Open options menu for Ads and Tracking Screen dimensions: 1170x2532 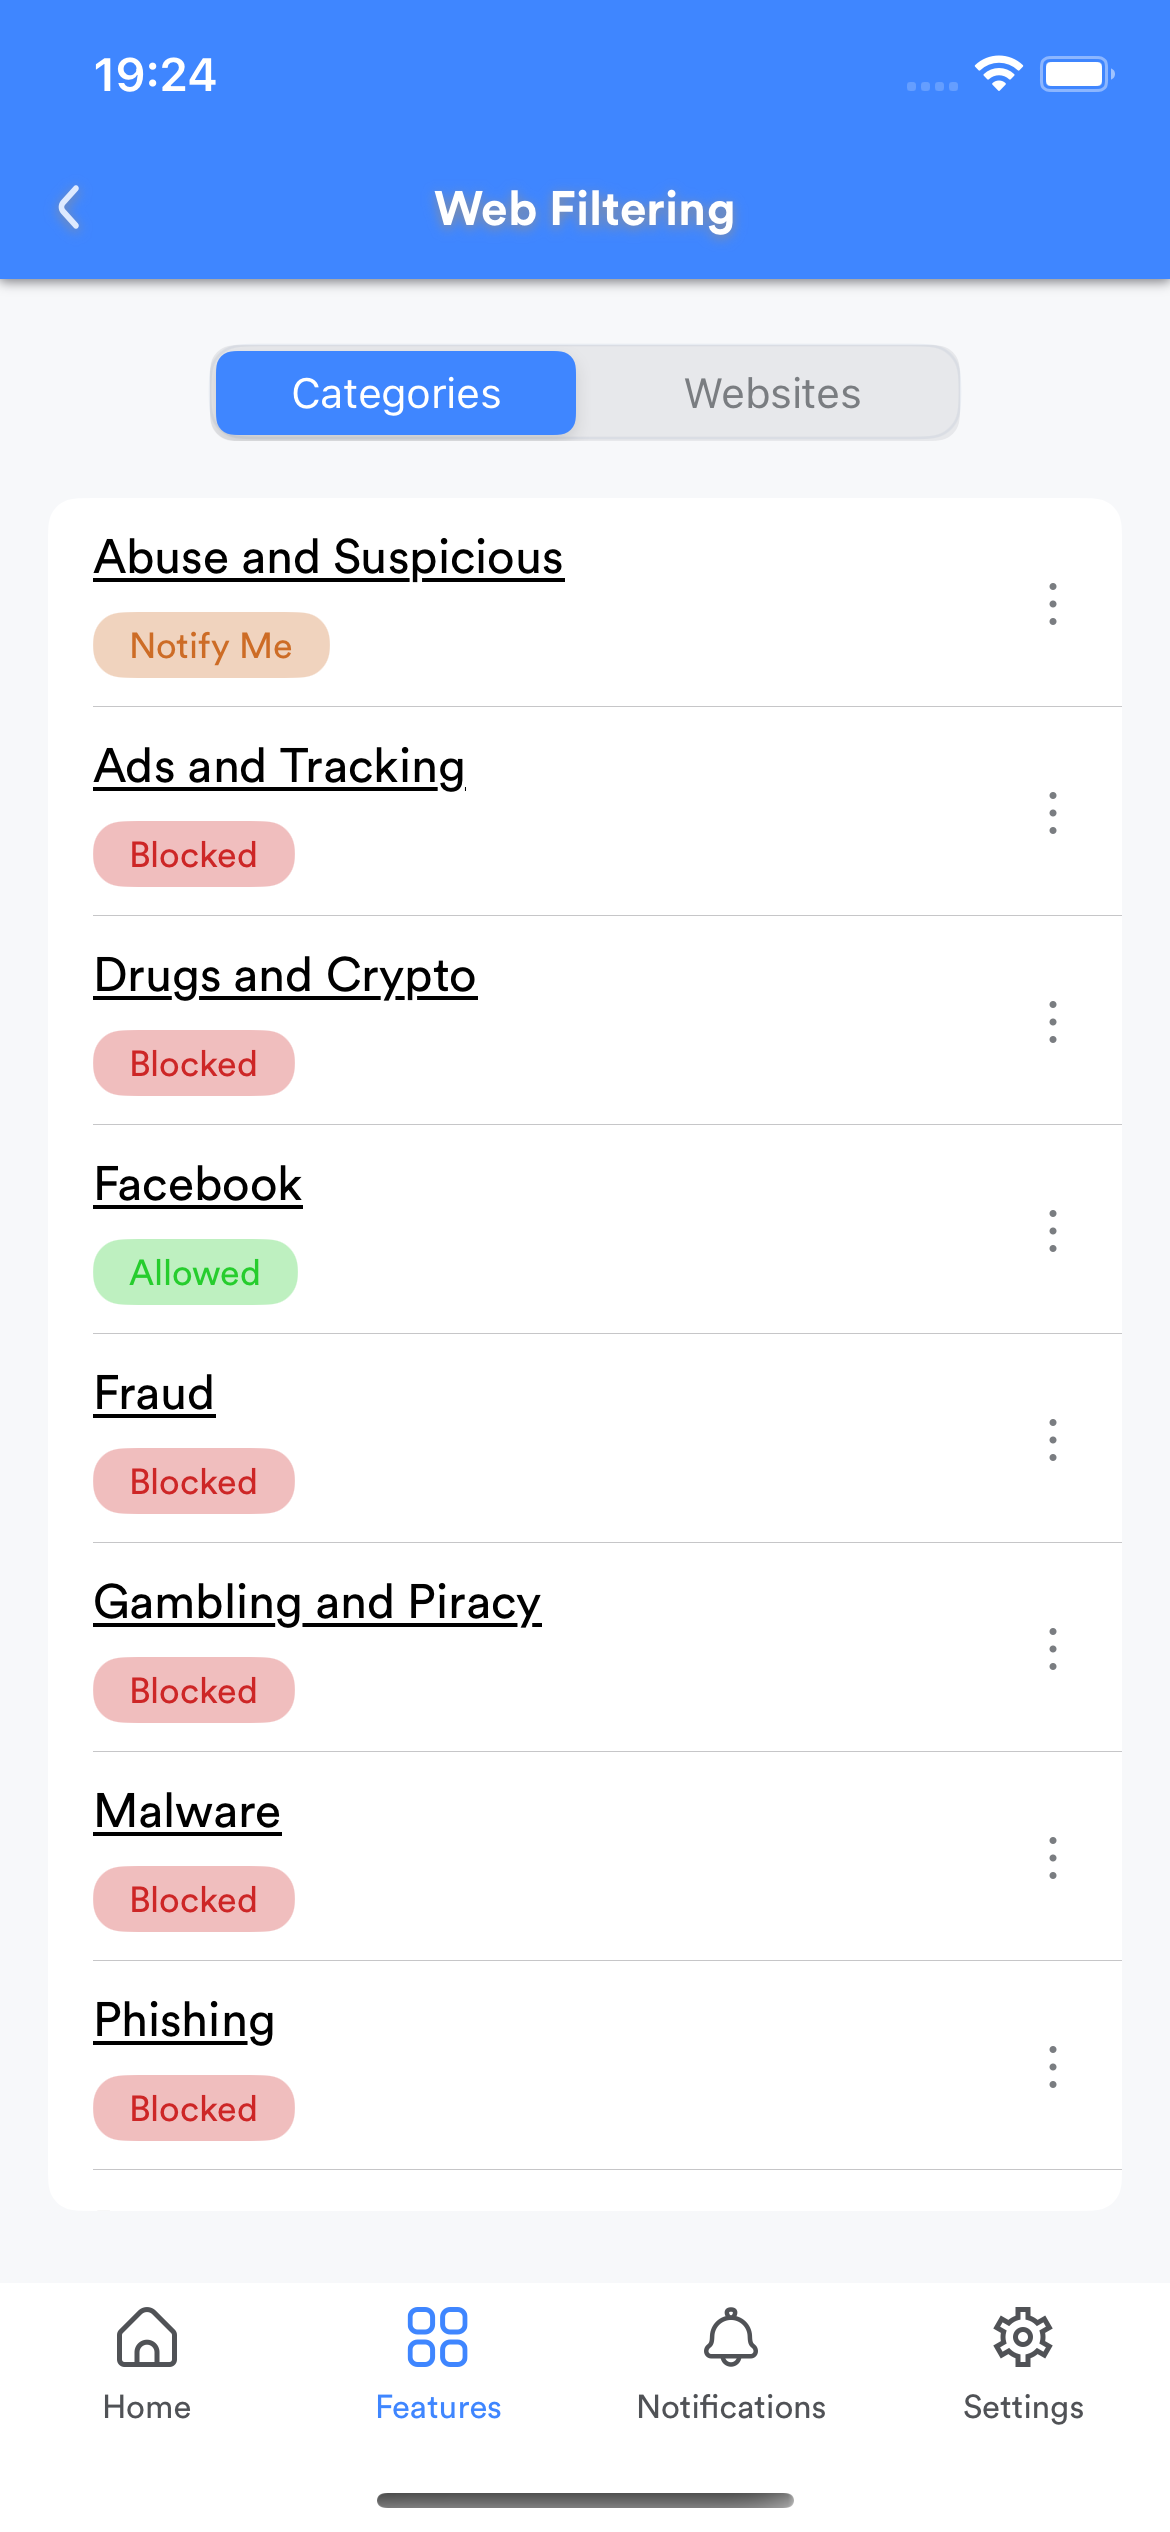point(1052,813)
